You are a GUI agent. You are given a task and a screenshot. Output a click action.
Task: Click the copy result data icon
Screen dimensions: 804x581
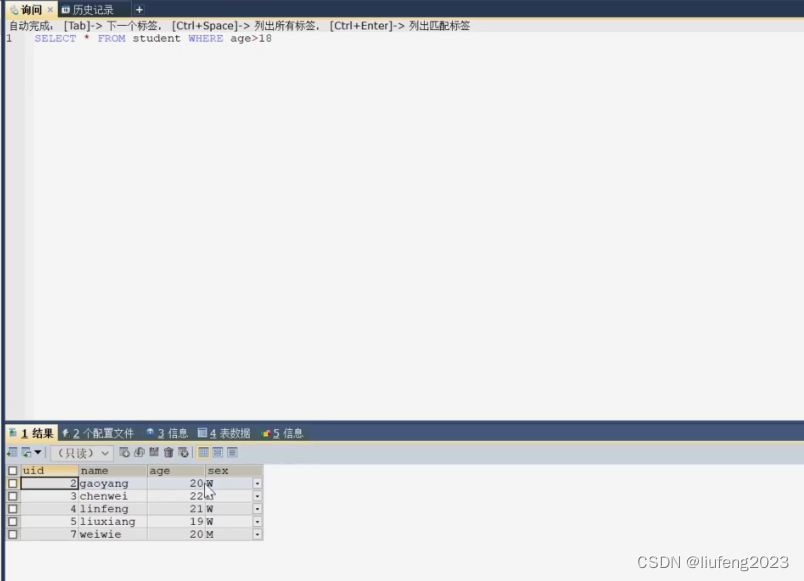(26, 452)
